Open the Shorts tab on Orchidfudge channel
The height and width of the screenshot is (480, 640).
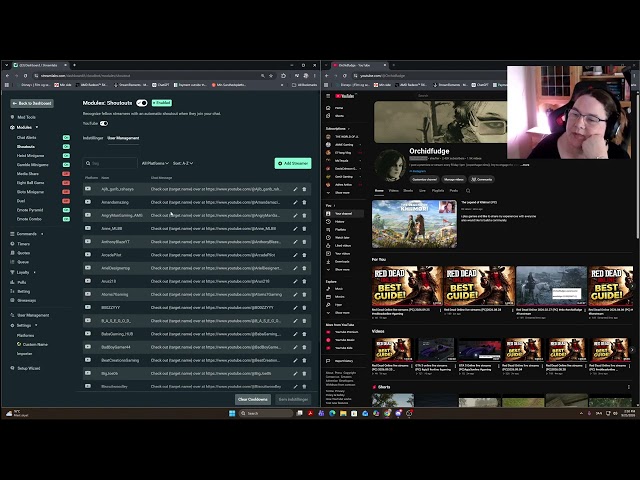408,191
